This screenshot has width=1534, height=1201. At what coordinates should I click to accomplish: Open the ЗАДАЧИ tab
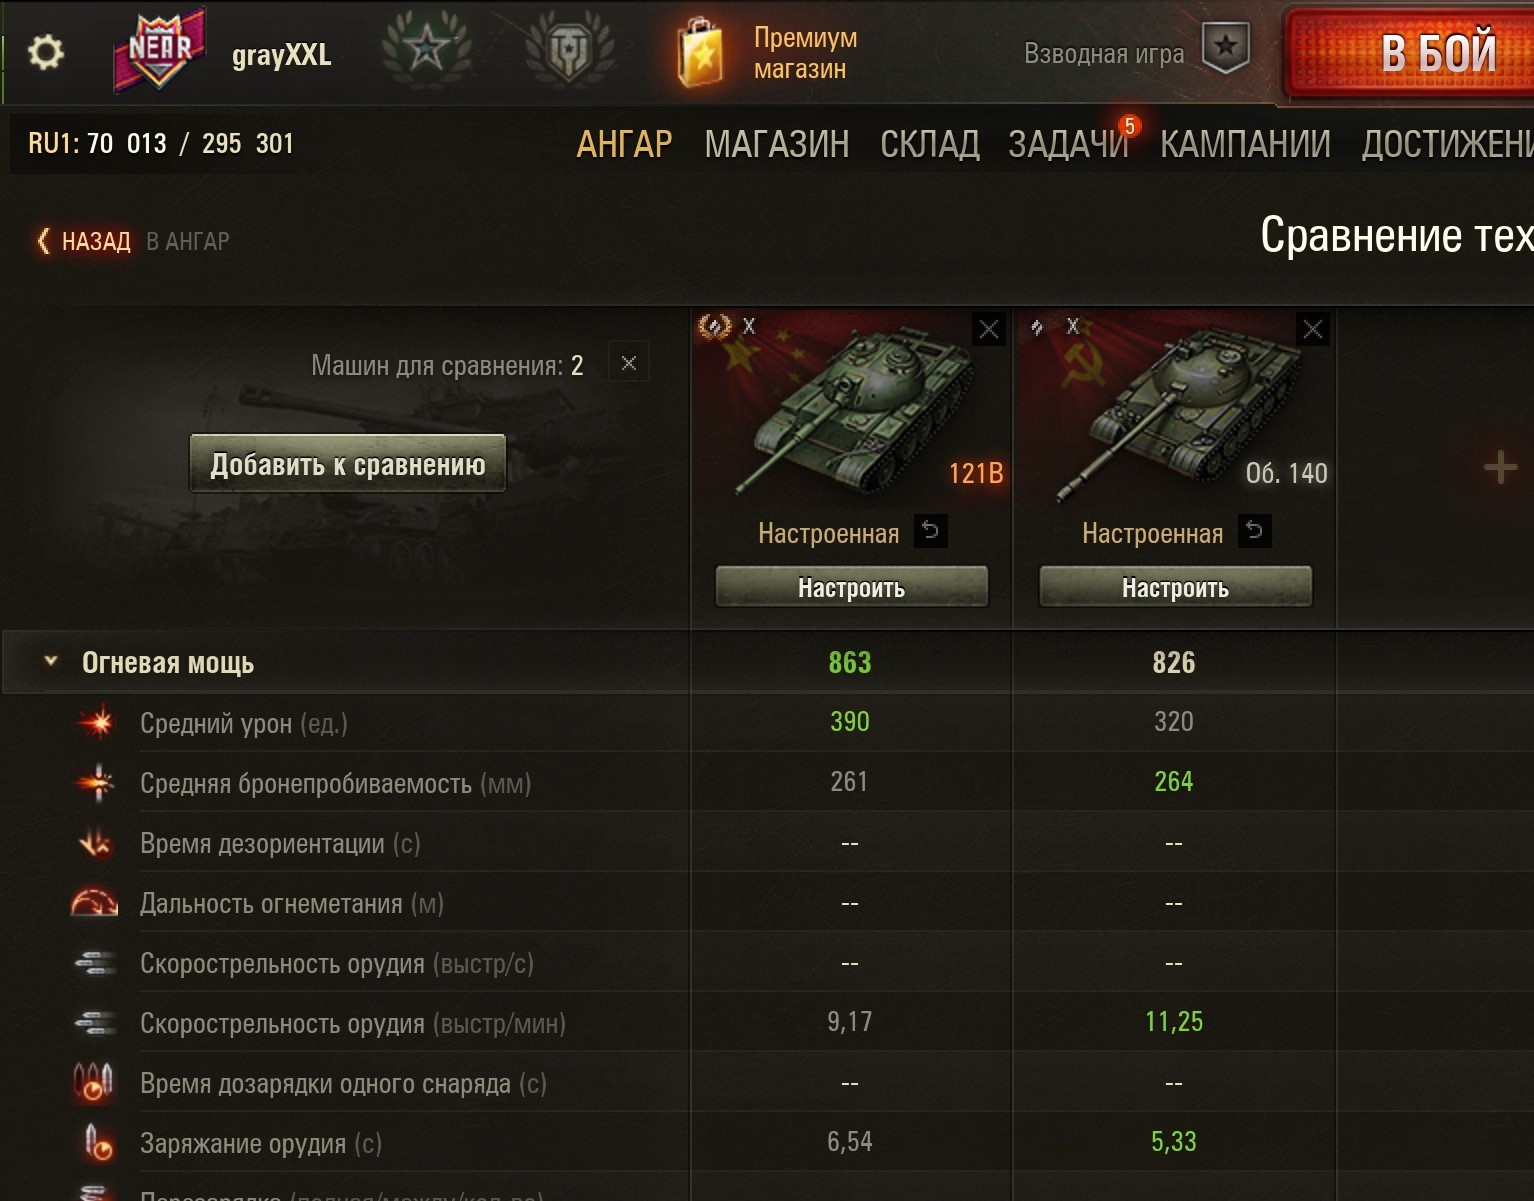(x=1068, y=145)
